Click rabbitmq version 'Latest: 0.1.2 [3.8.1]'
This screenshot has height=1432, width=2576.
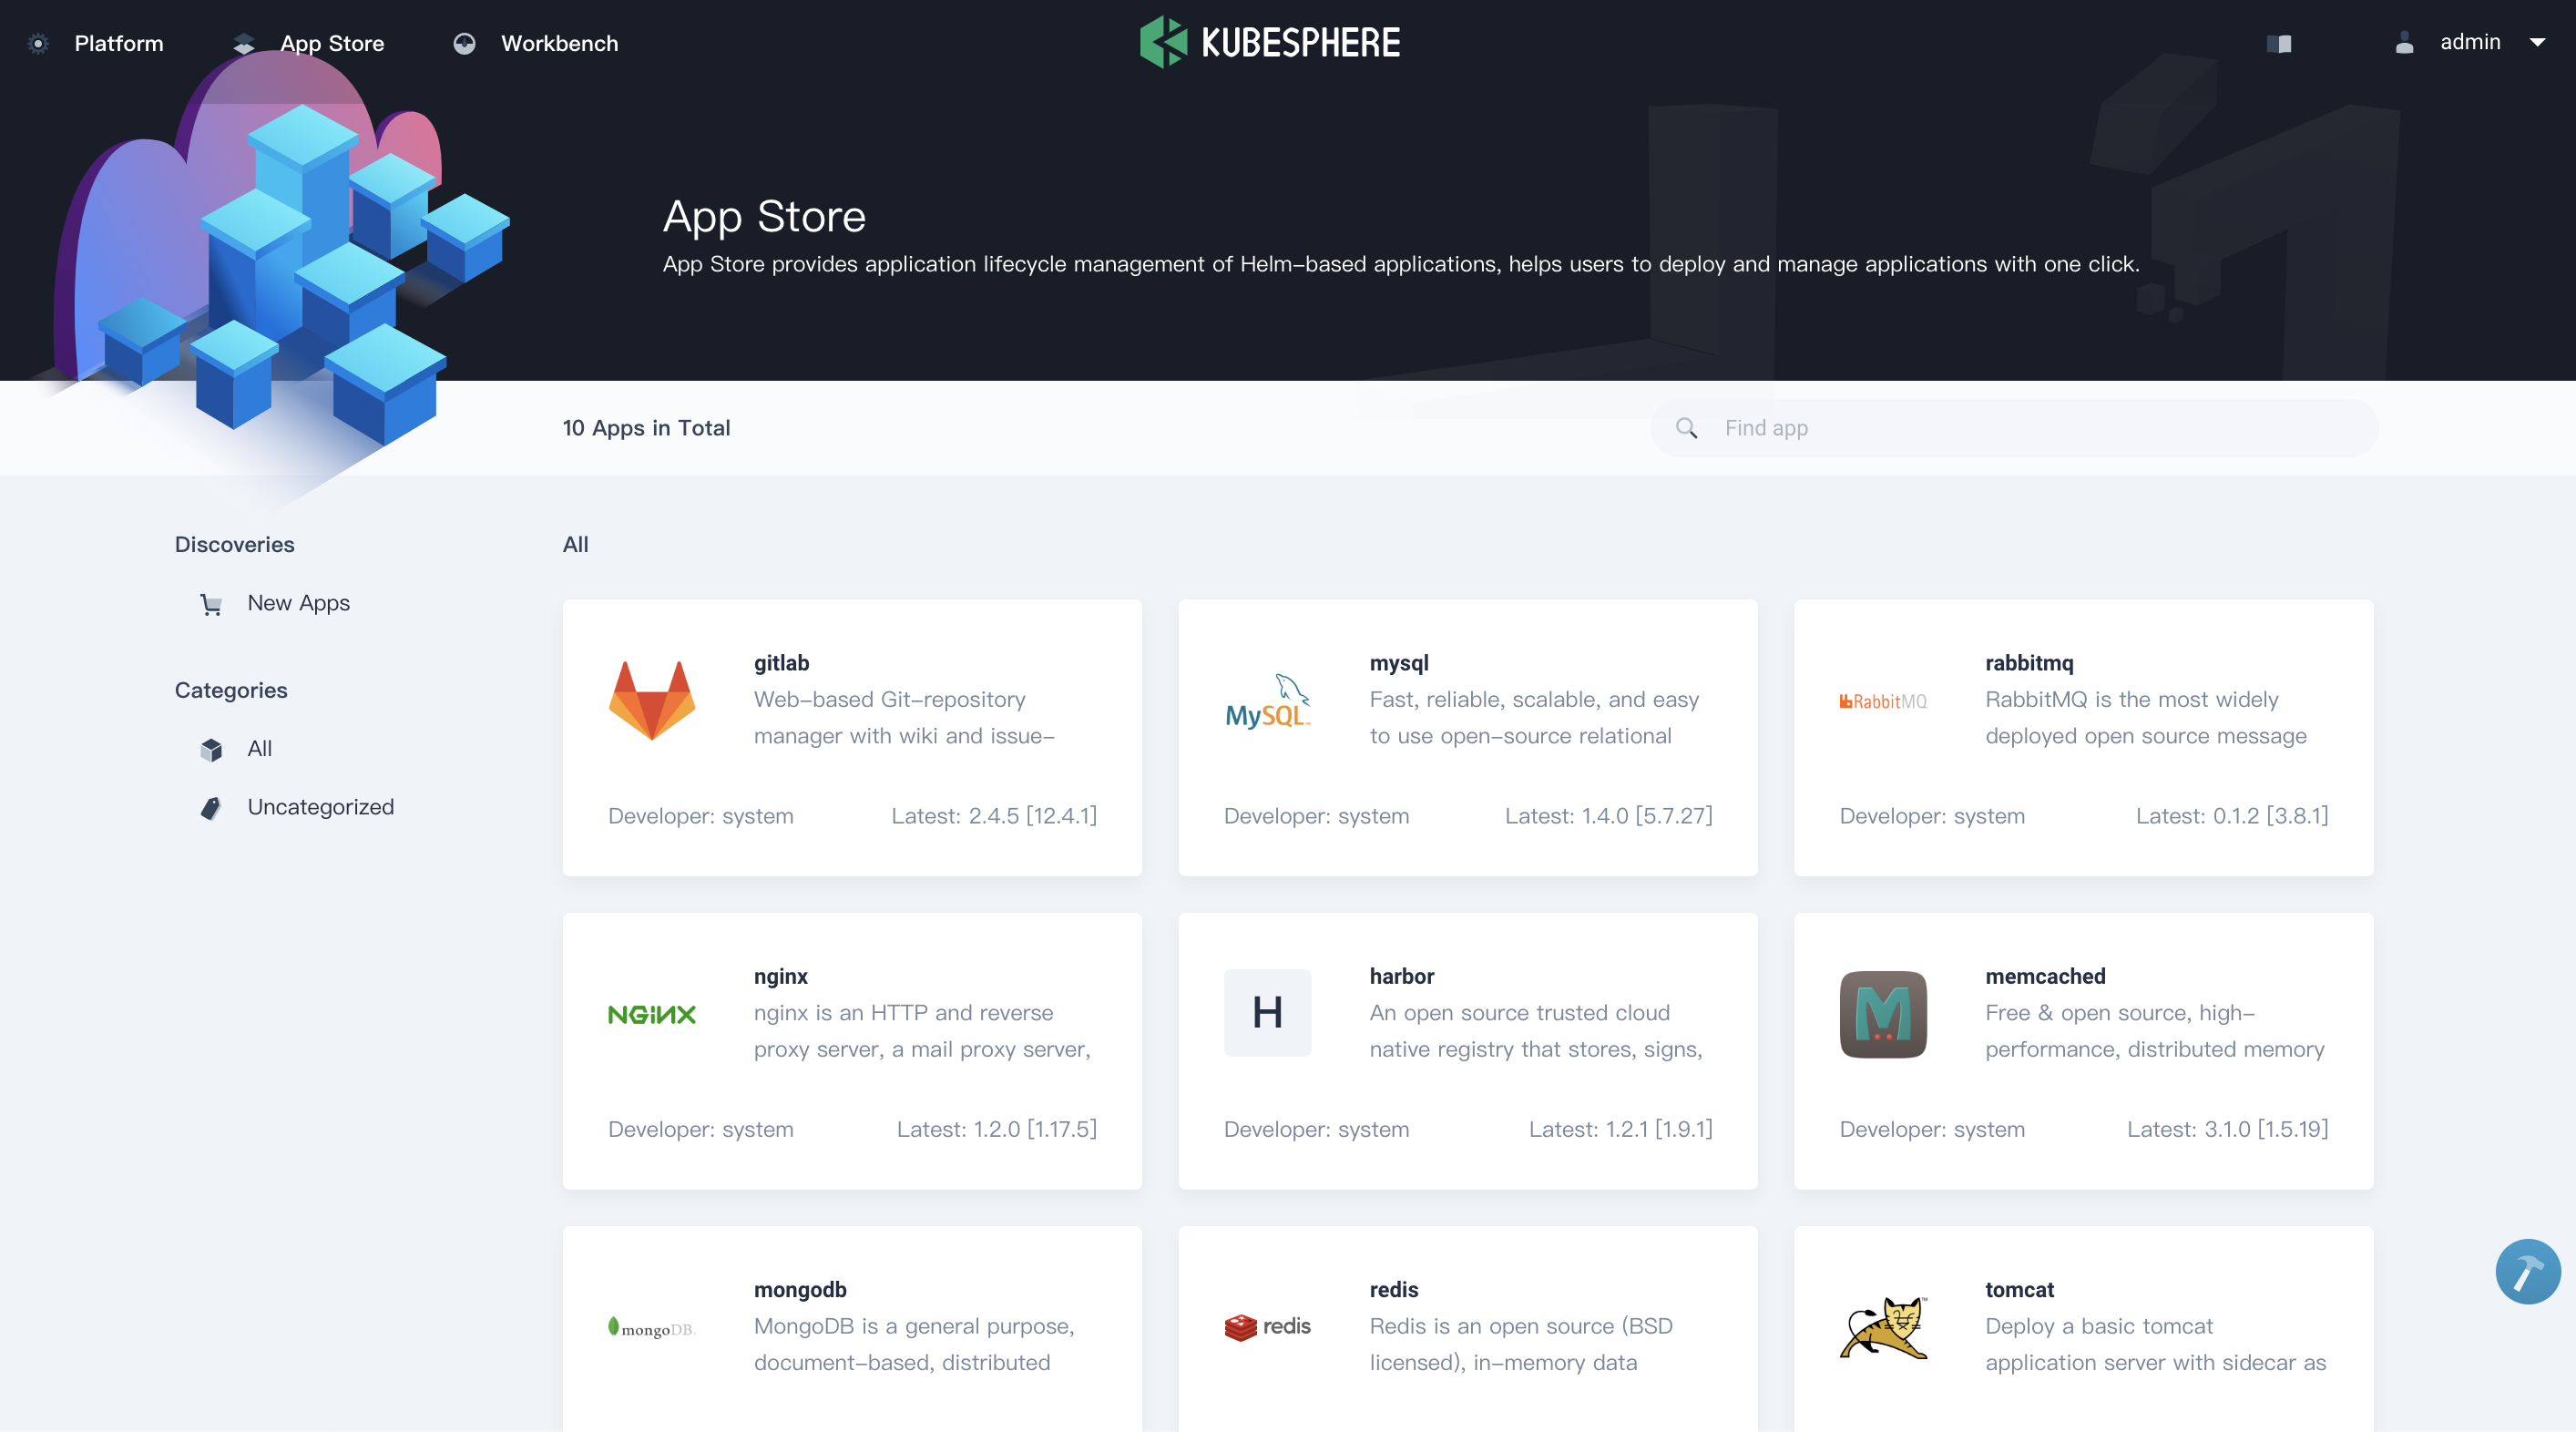click(x=2232, y=816)
